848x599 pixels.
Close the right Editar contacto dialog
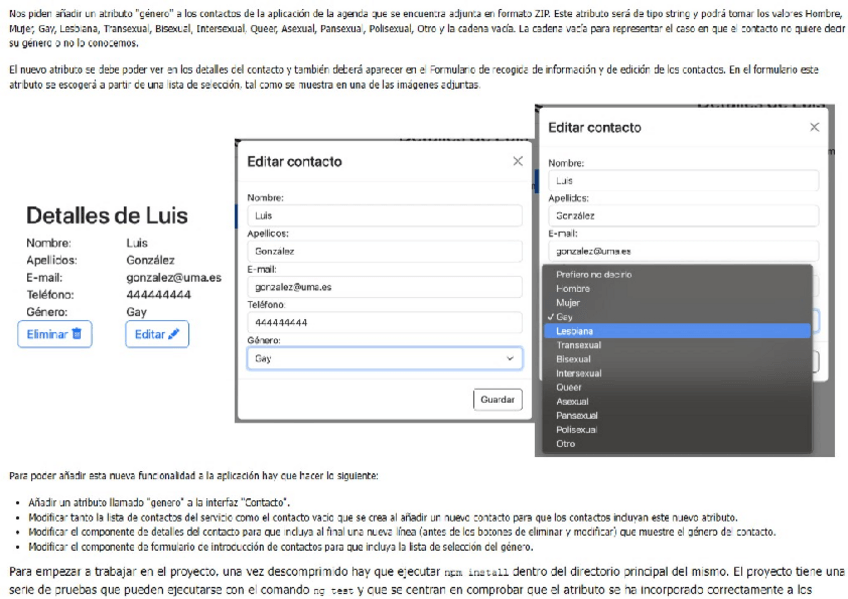pyautogui.click(x=814, y=127)
